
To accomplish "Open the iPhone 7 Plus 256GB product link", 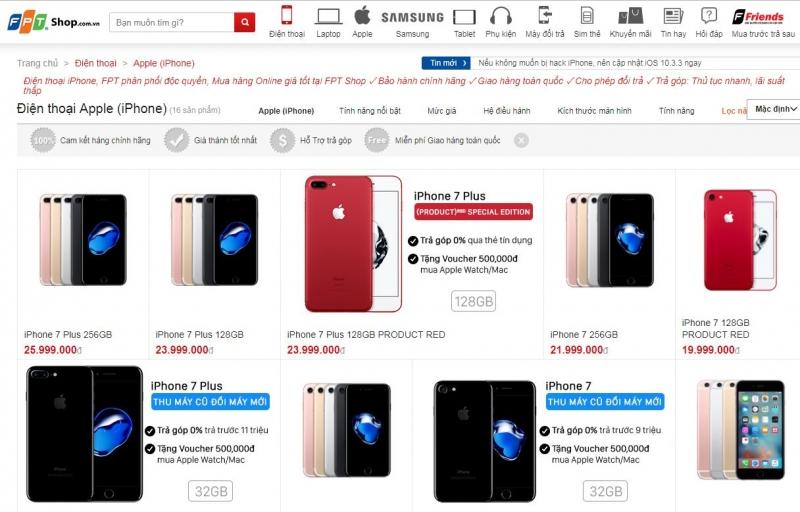I will pos(68,335).
